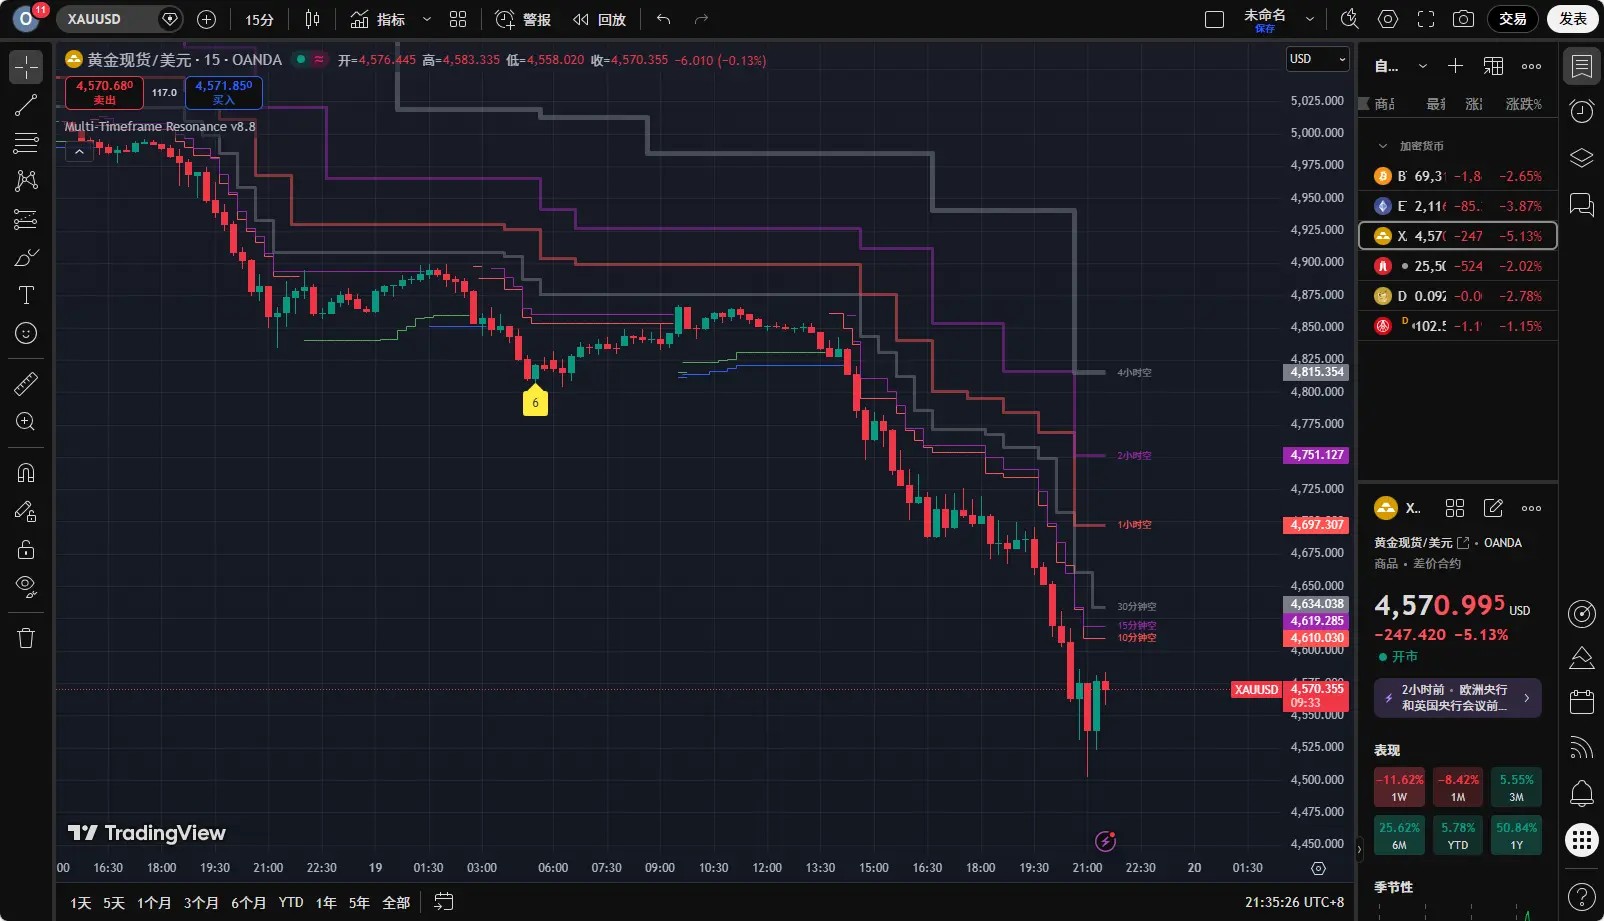This screenshot has width=1604, height=921.
Task: Open the candlestick chart style picker
Action: (x=312, y=19)
